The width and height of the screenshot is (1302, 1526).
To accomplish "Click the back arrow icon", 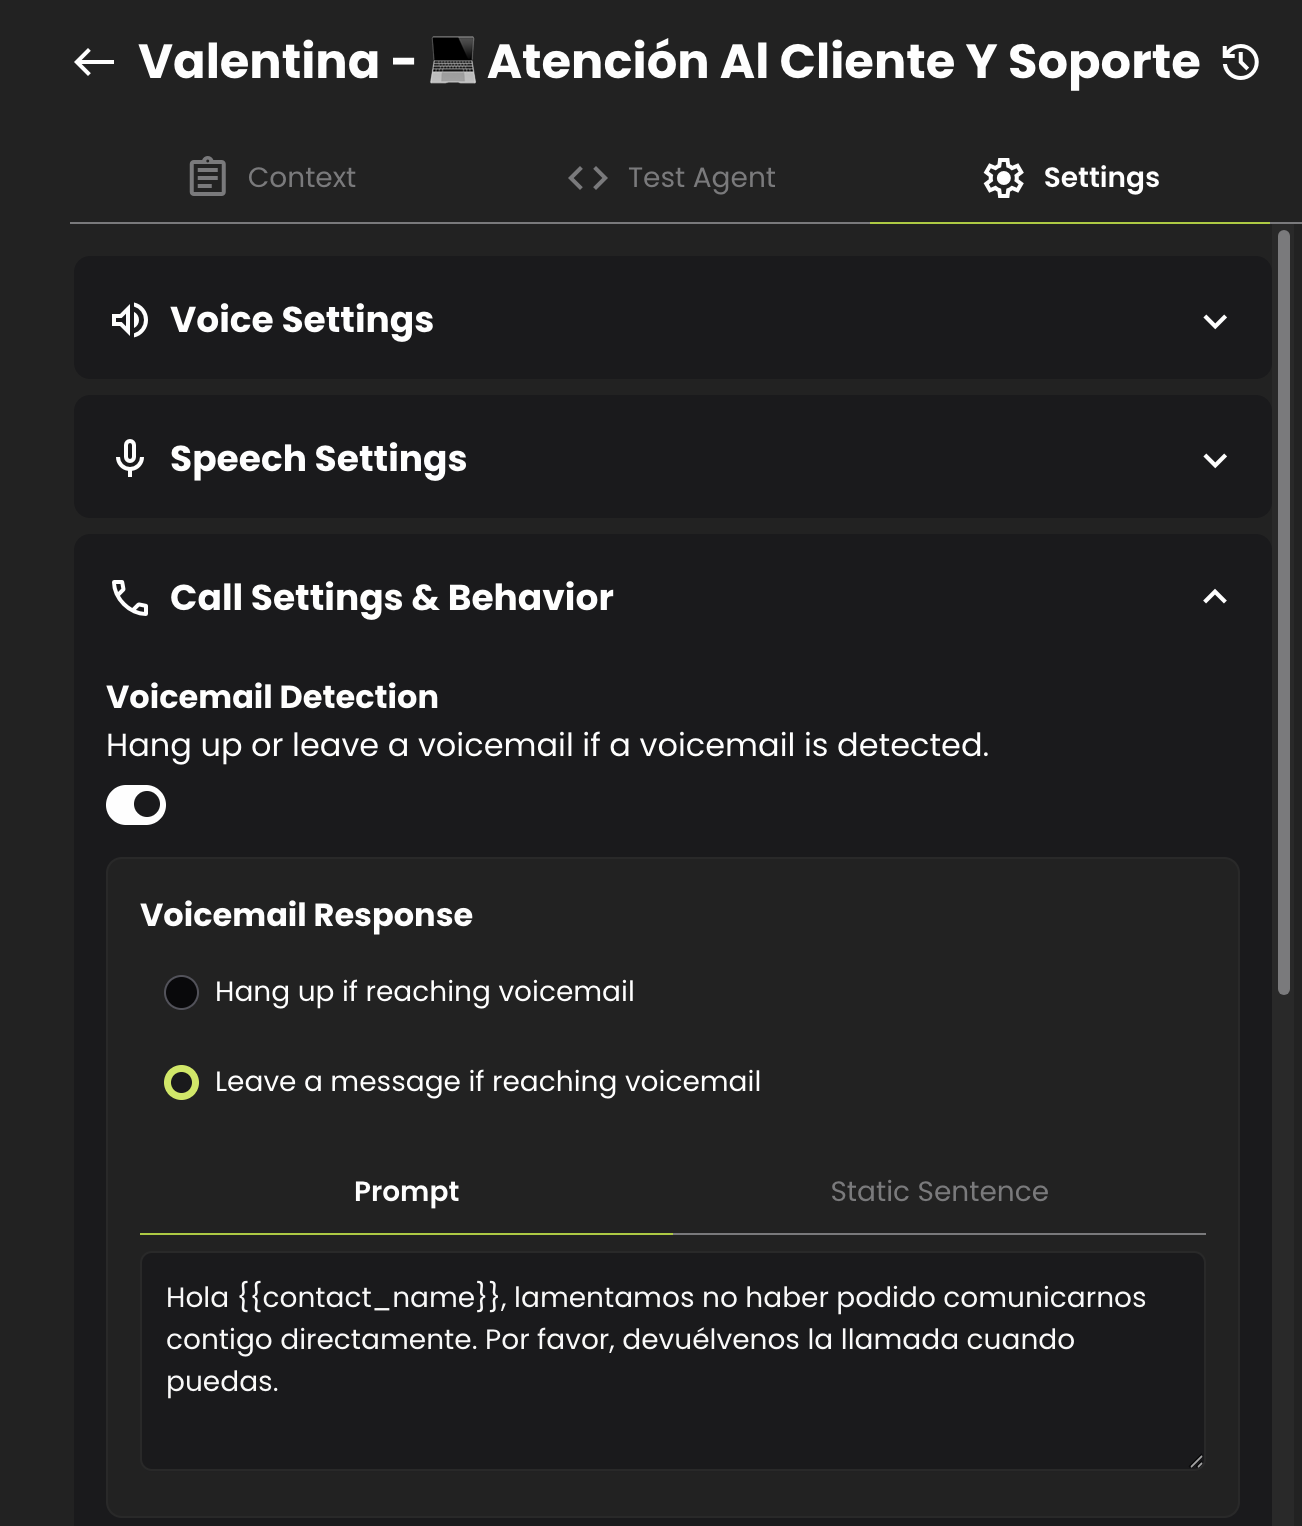I will click(95, 62).
